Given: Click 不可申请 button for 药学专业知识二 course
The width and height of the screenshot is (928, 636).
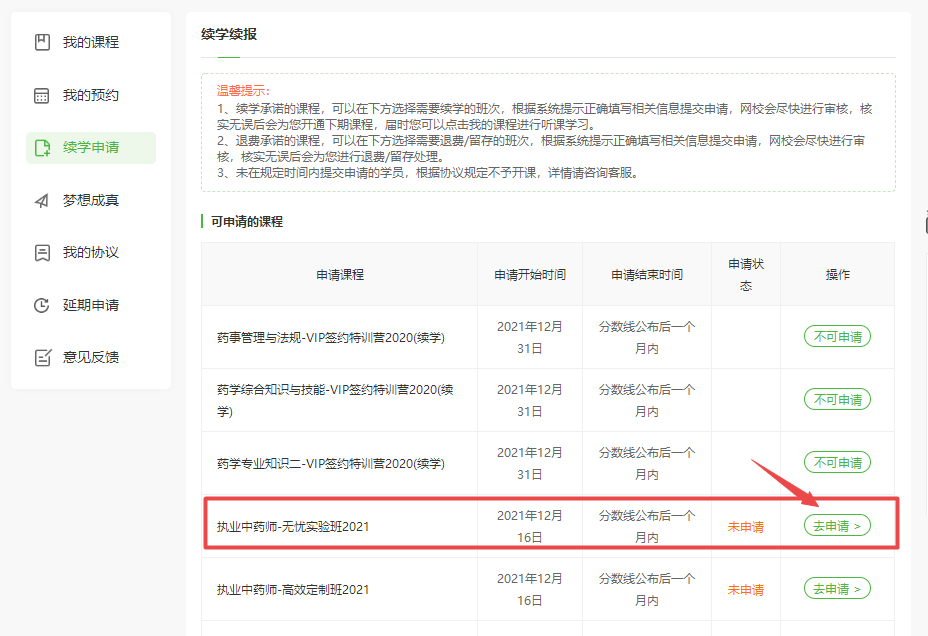Looking at the screenshot, I should (x=837, y=463).
